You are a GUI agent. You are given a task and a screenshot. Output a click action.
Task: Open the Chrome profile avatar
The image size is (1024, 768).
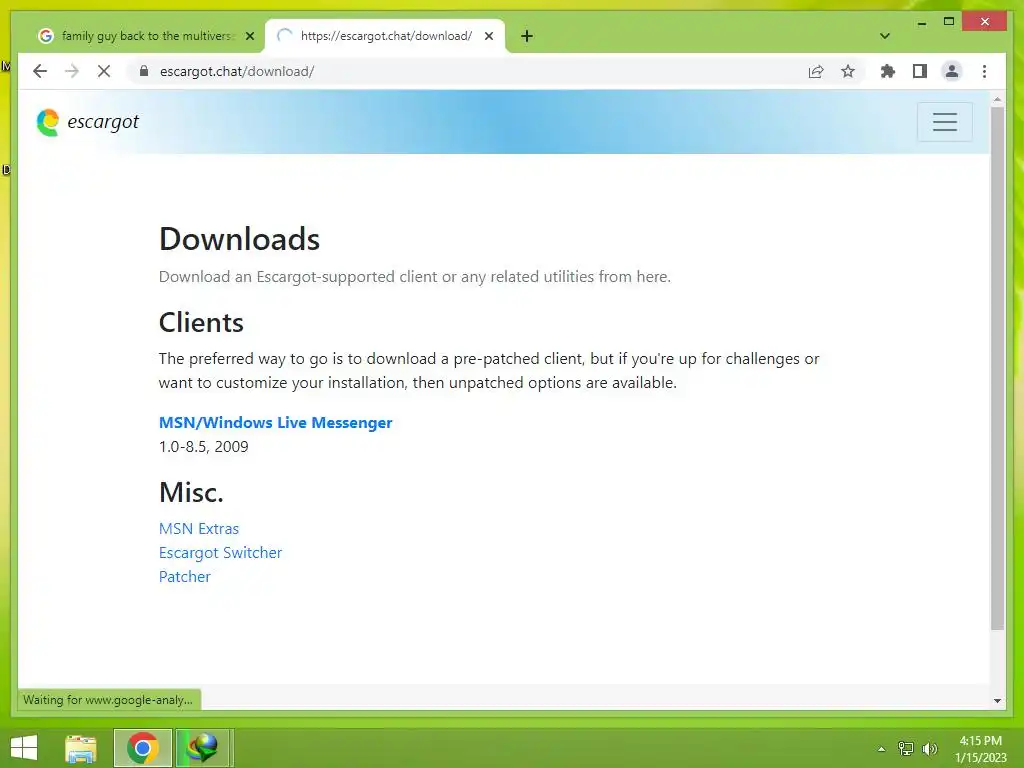(x=952, y=71)
